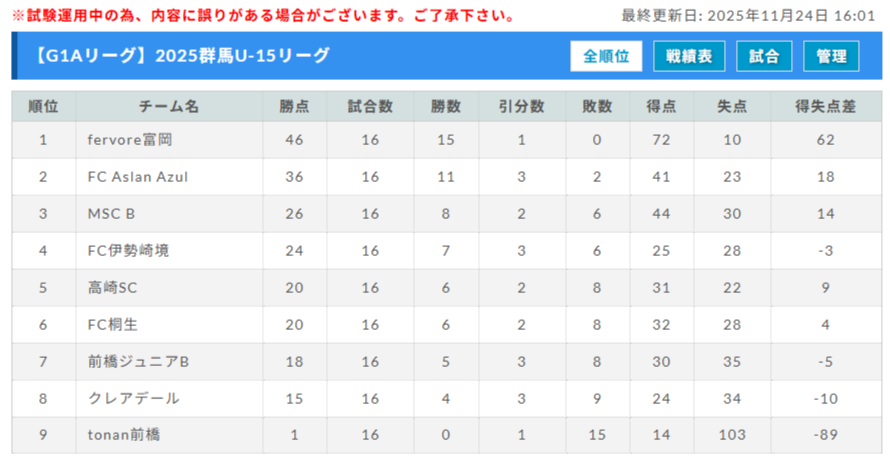Click the 管理 button

(x=831, y=57)
